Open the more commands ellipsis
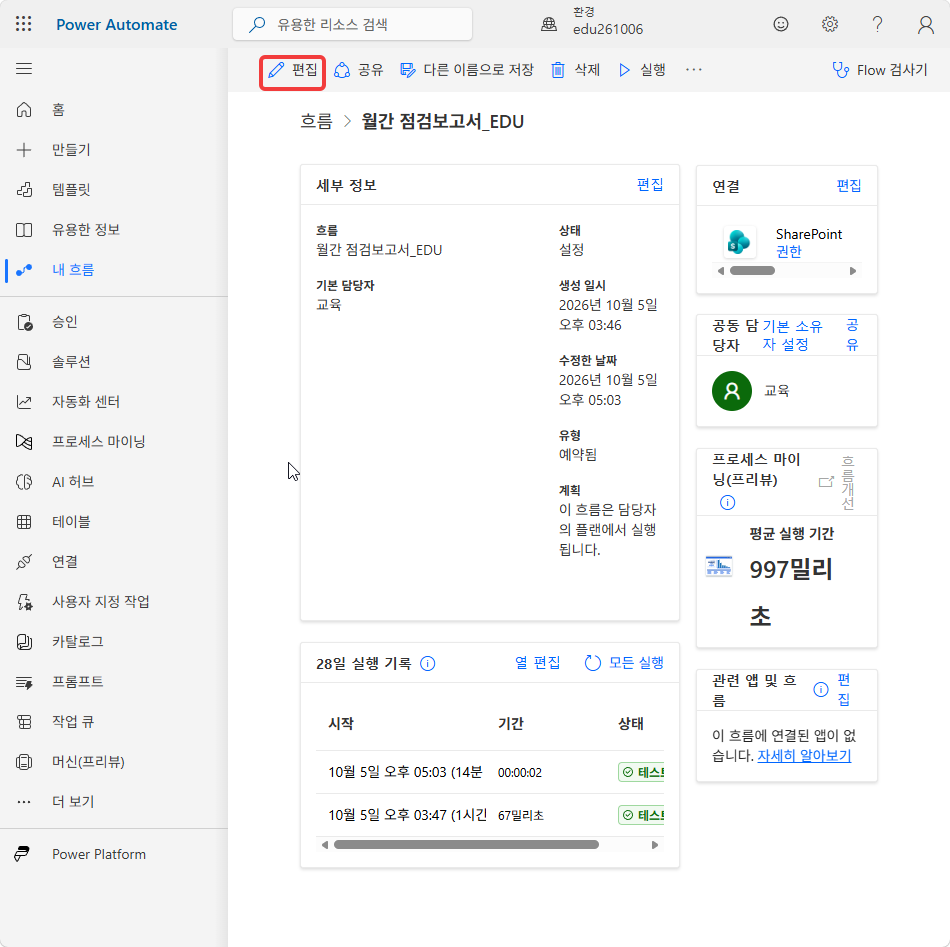The image size is (950, 947). (x=694, y=70)
